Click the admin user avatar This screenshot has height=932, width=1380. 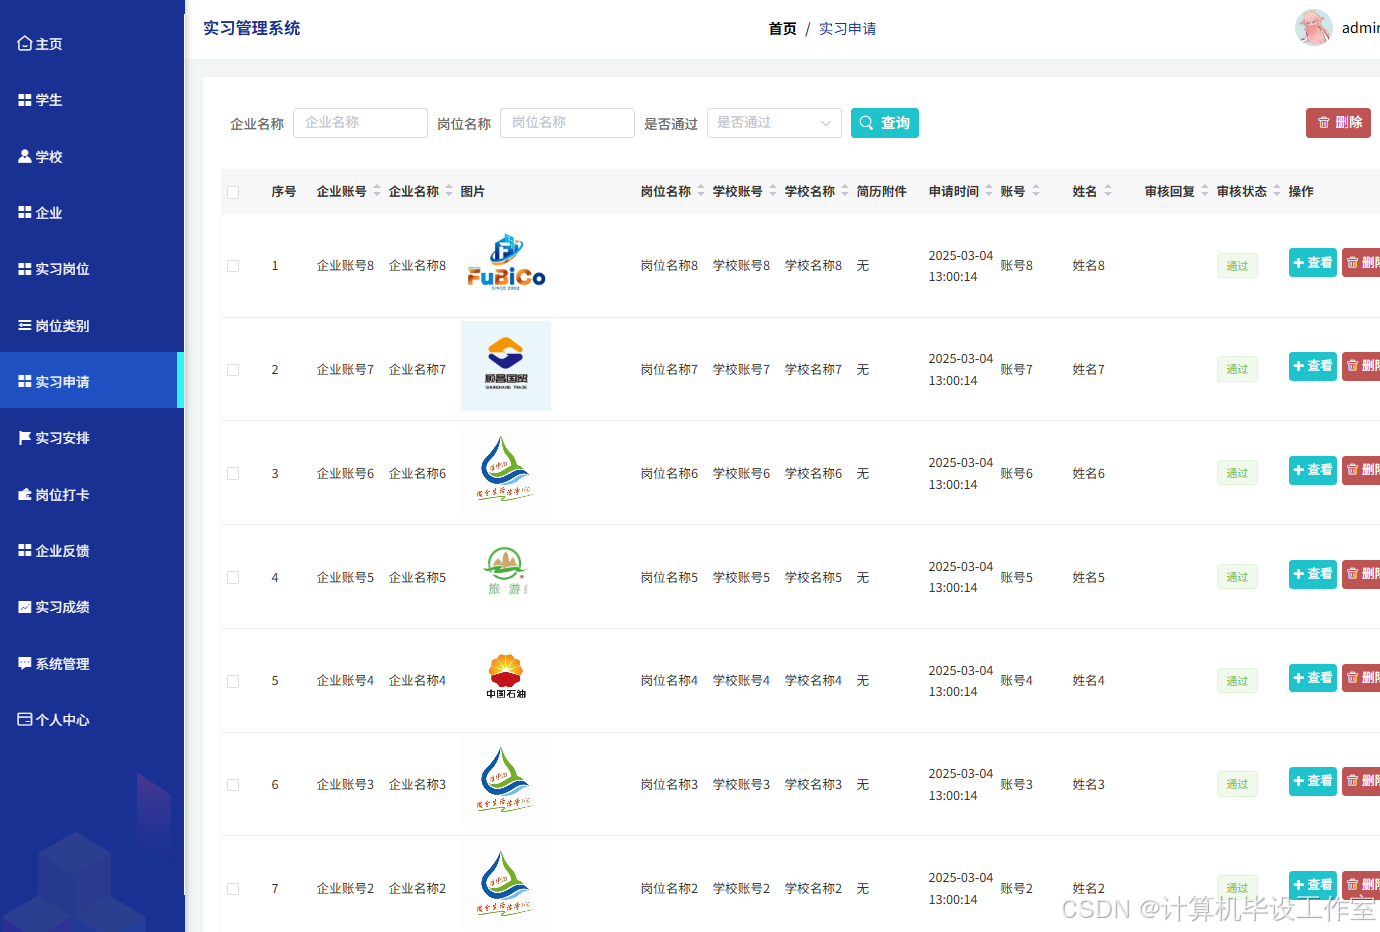[1313, 28]
